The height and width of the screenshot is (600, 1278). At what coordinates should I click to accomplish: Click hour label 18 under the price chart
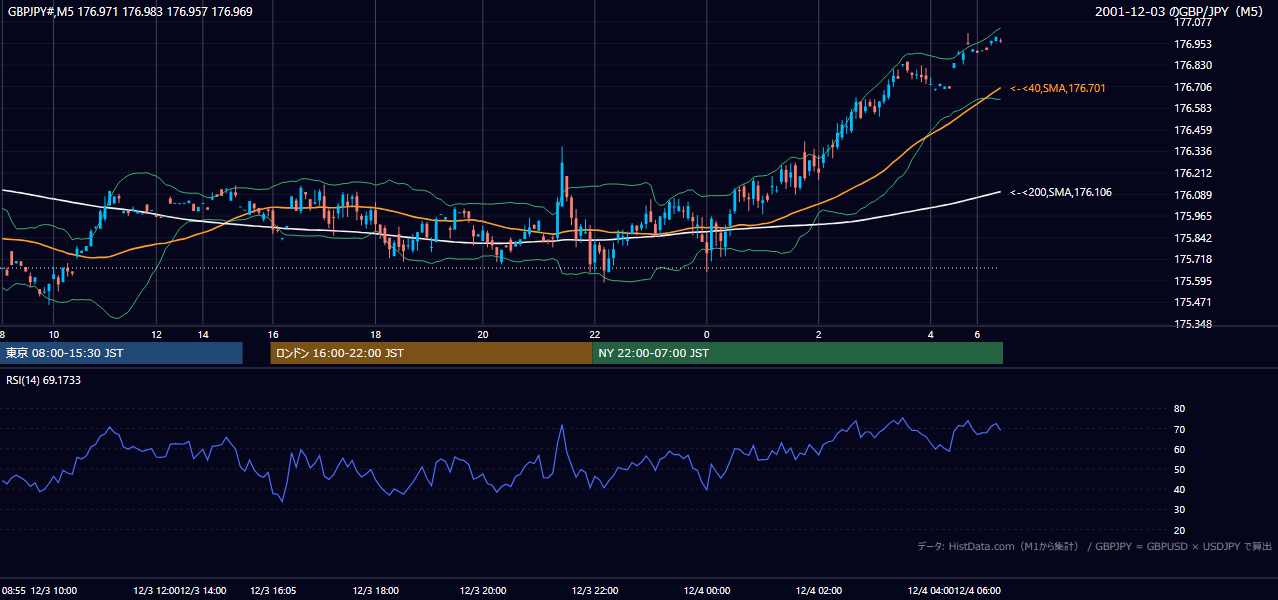tap(376, 335)
